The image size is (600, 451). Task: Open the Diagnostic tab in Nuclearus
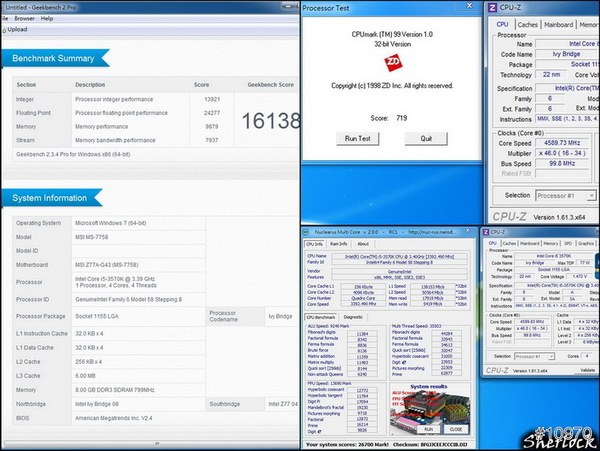pos(353,317)
